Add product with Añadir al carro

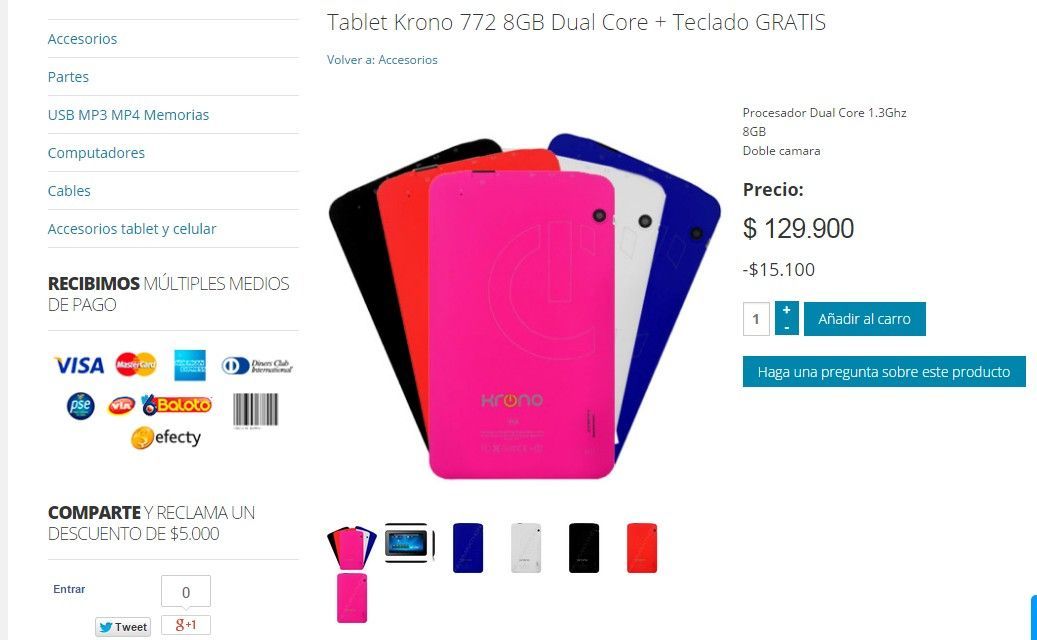[x=864, y=319]
